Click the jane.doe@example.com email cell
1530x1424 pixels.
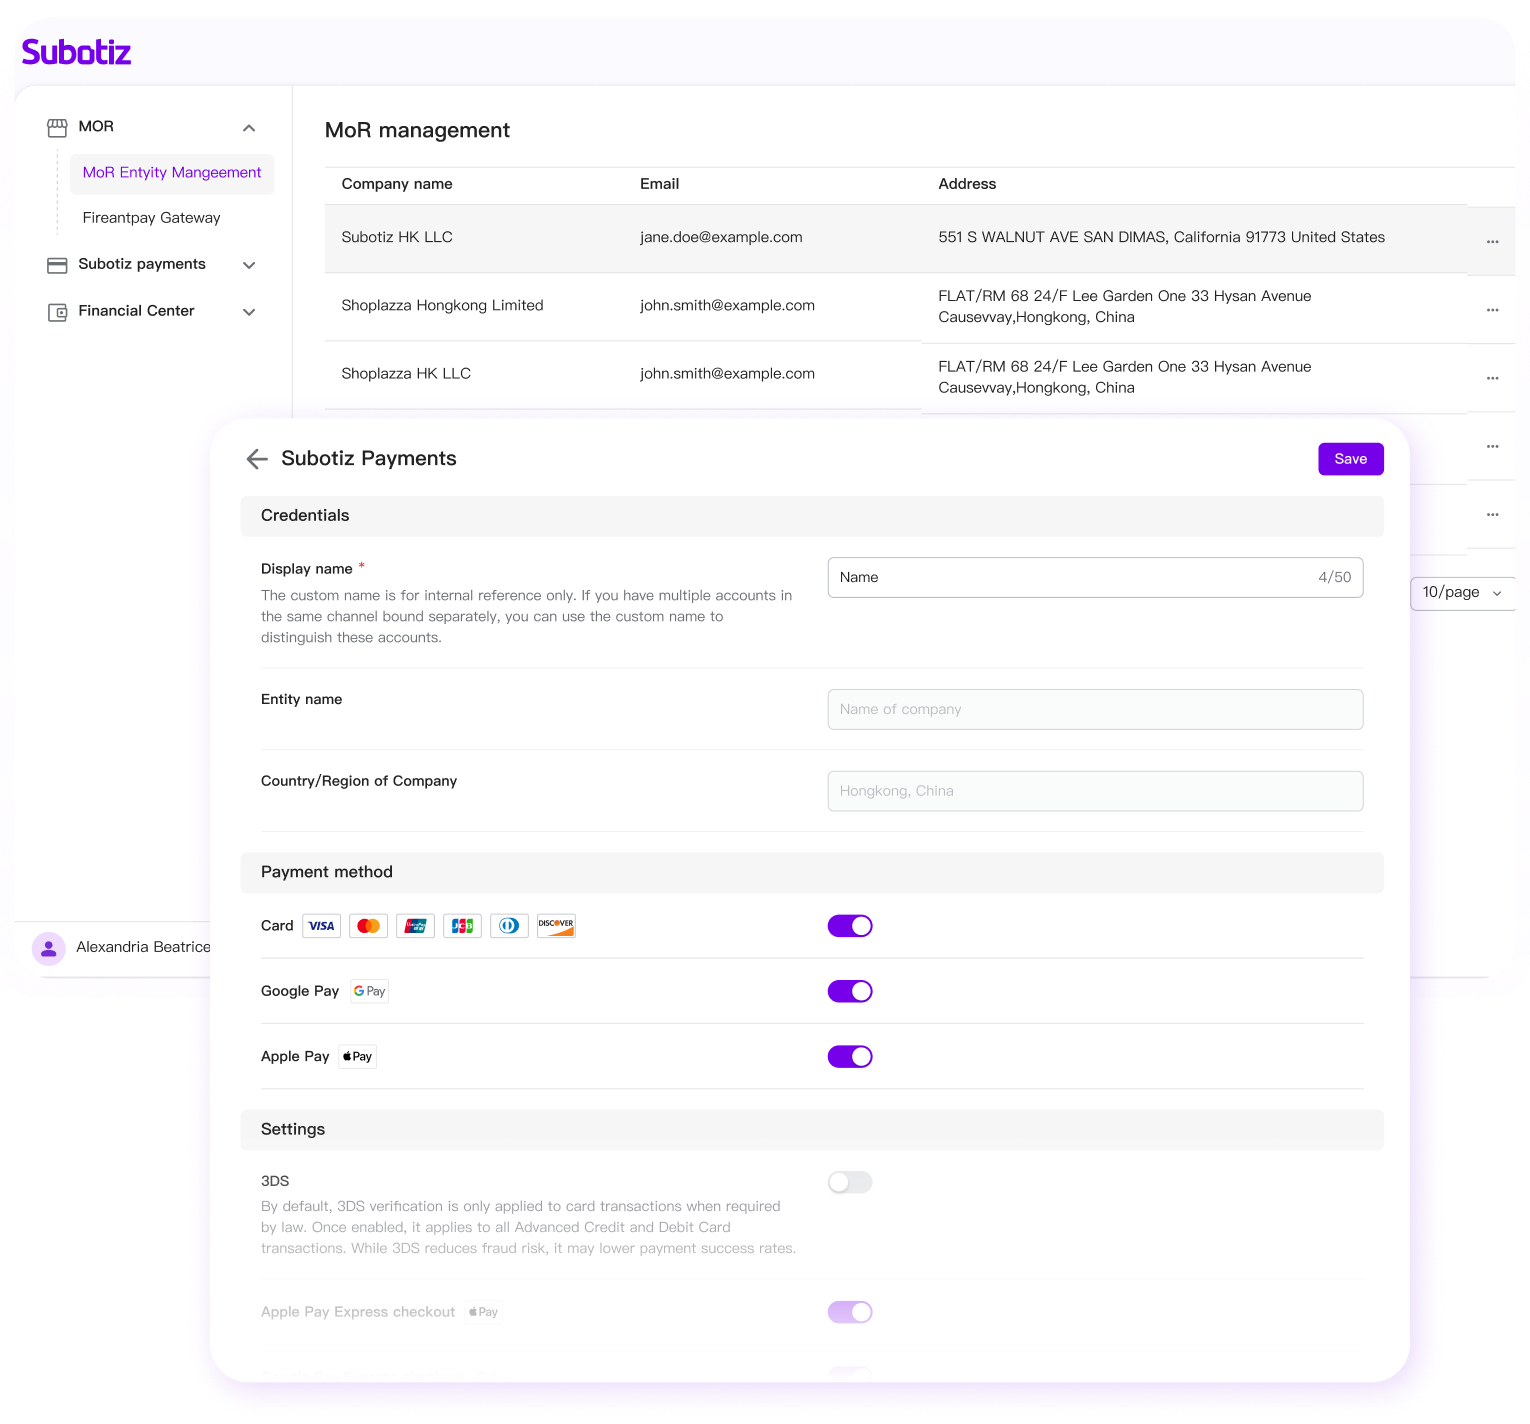(x=721, y=238)
